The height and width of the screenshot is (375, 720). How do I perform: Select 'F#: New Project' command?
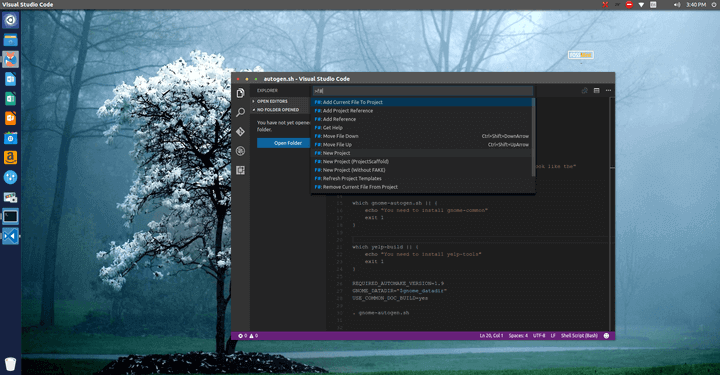click(422, 153)
